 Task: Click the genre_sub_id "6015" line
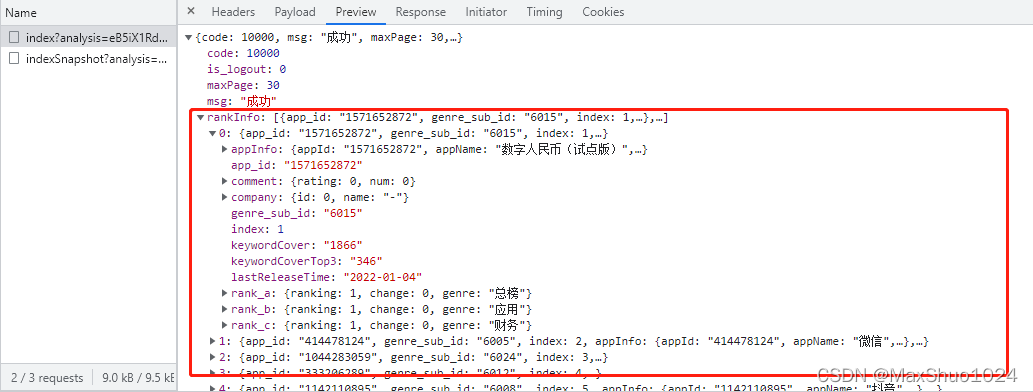point(296,213)
